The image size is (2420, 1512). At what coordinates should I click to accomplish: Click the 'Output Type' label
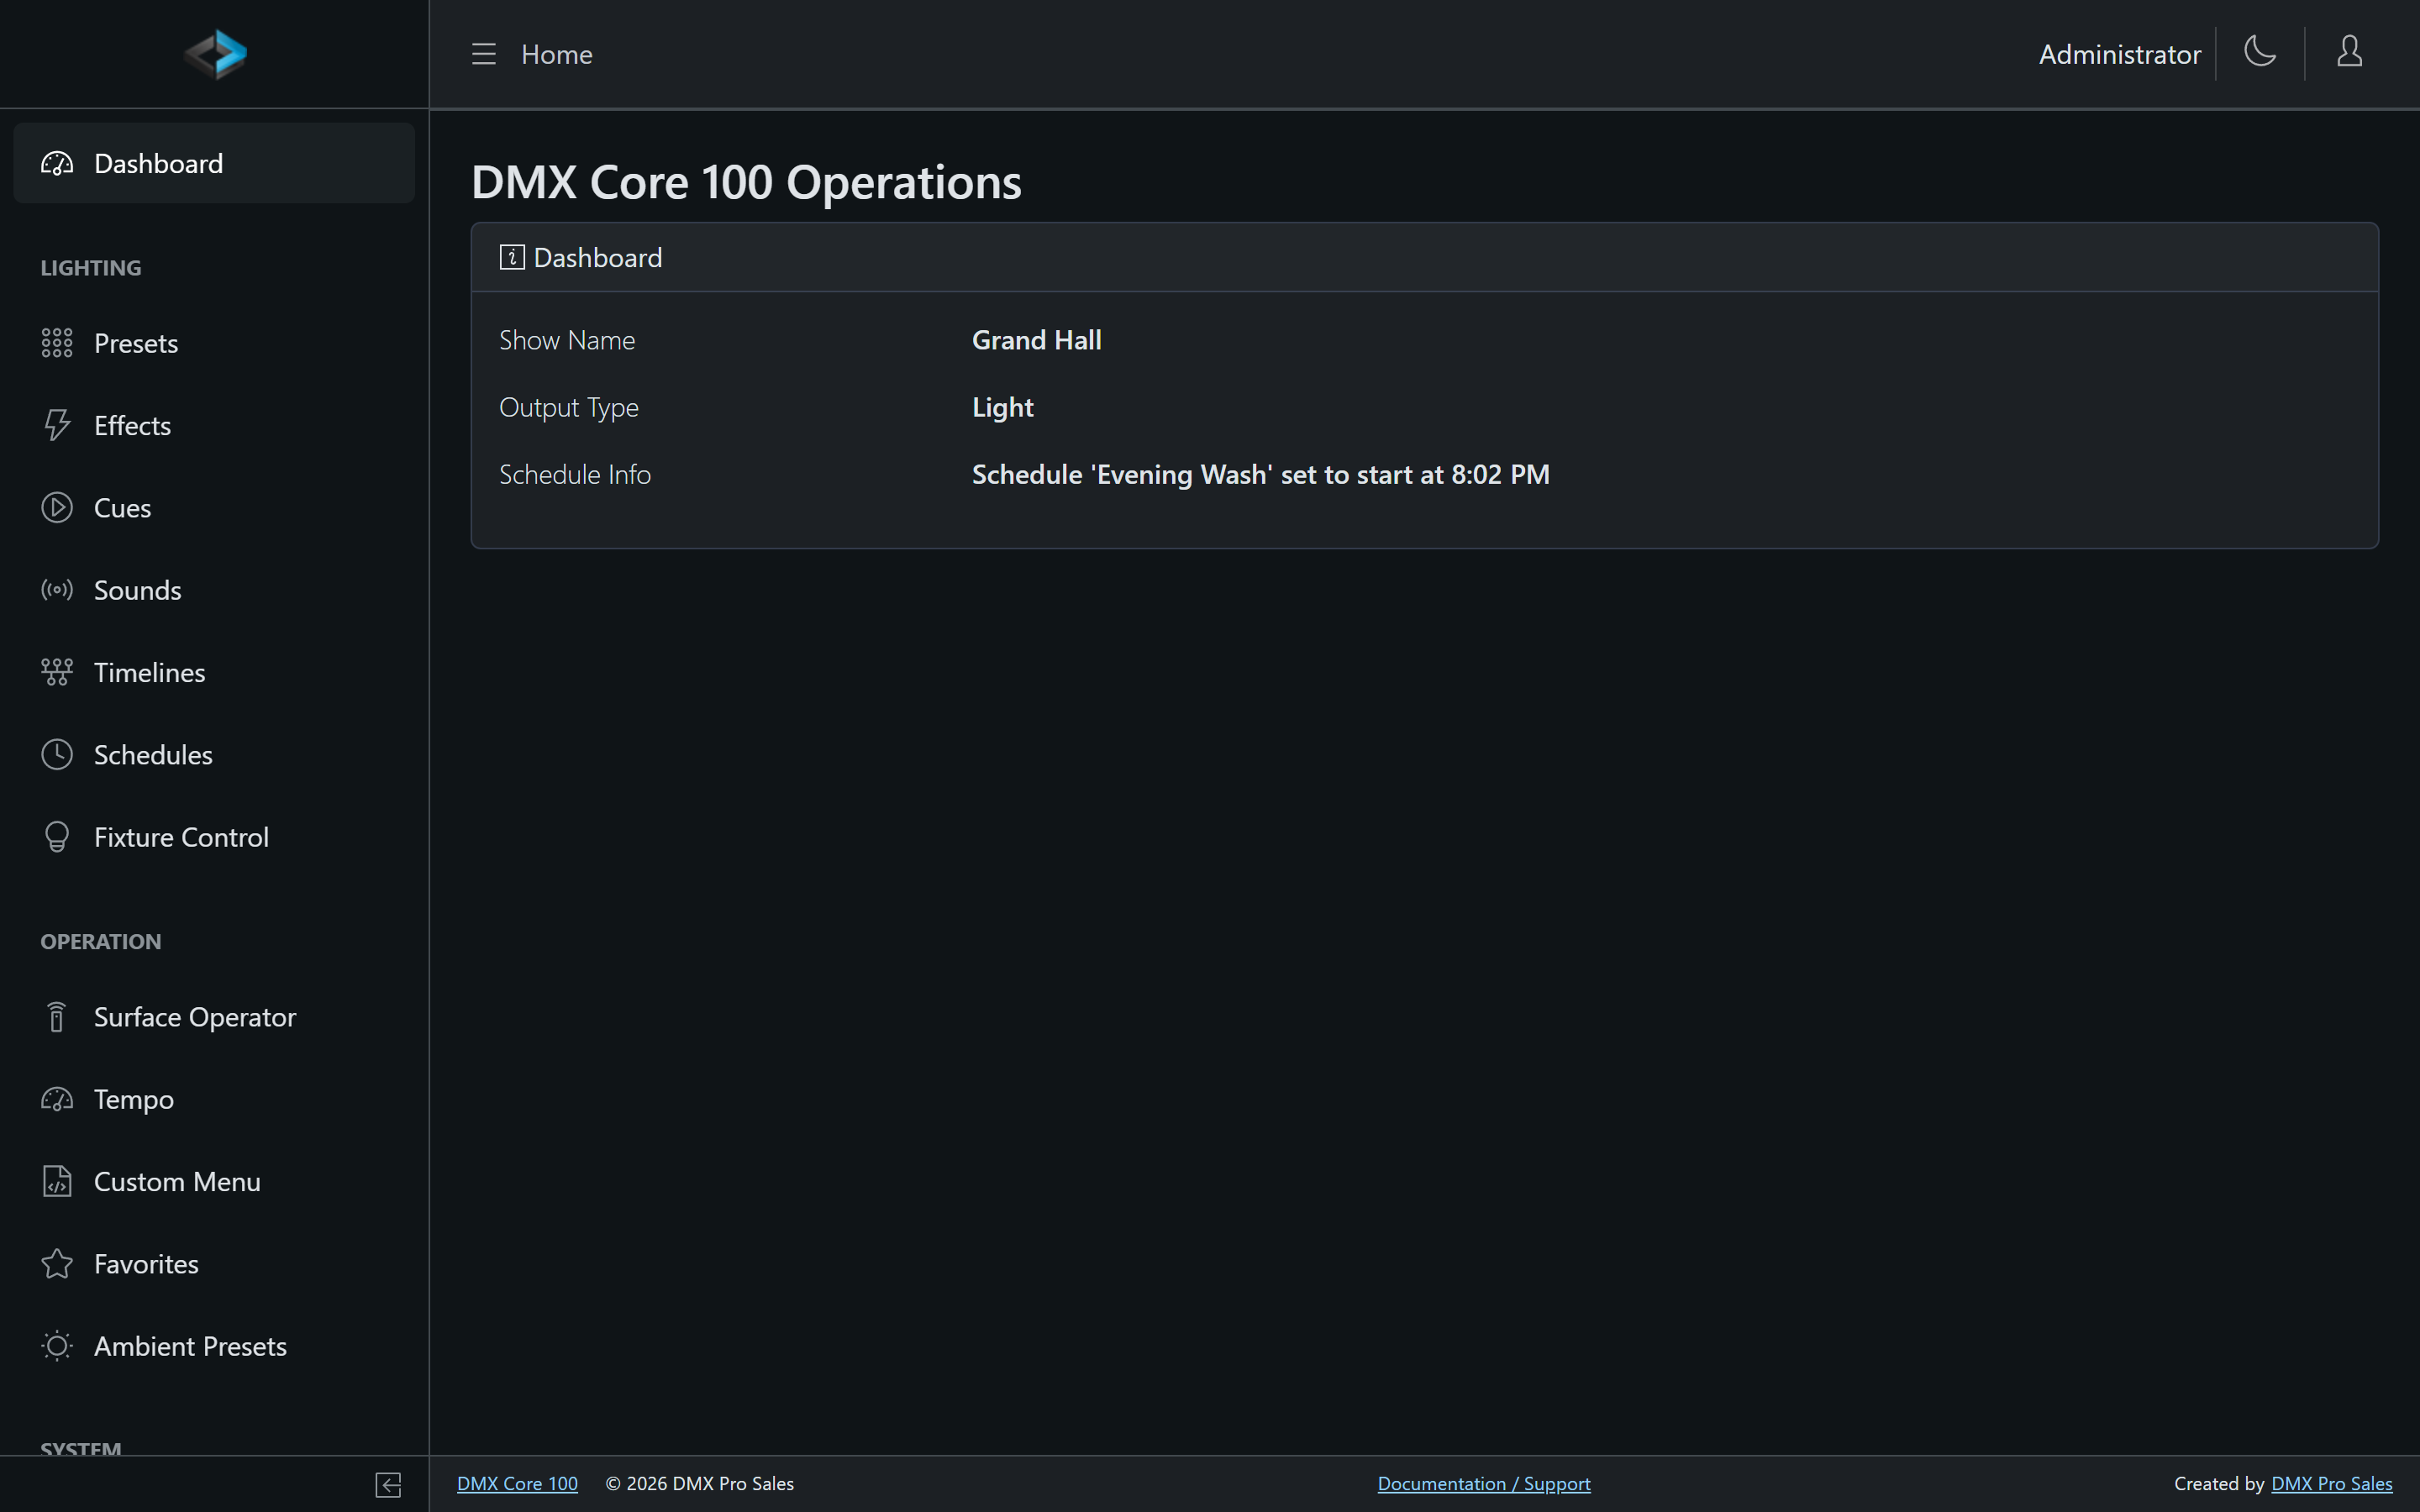click(569, 408)
